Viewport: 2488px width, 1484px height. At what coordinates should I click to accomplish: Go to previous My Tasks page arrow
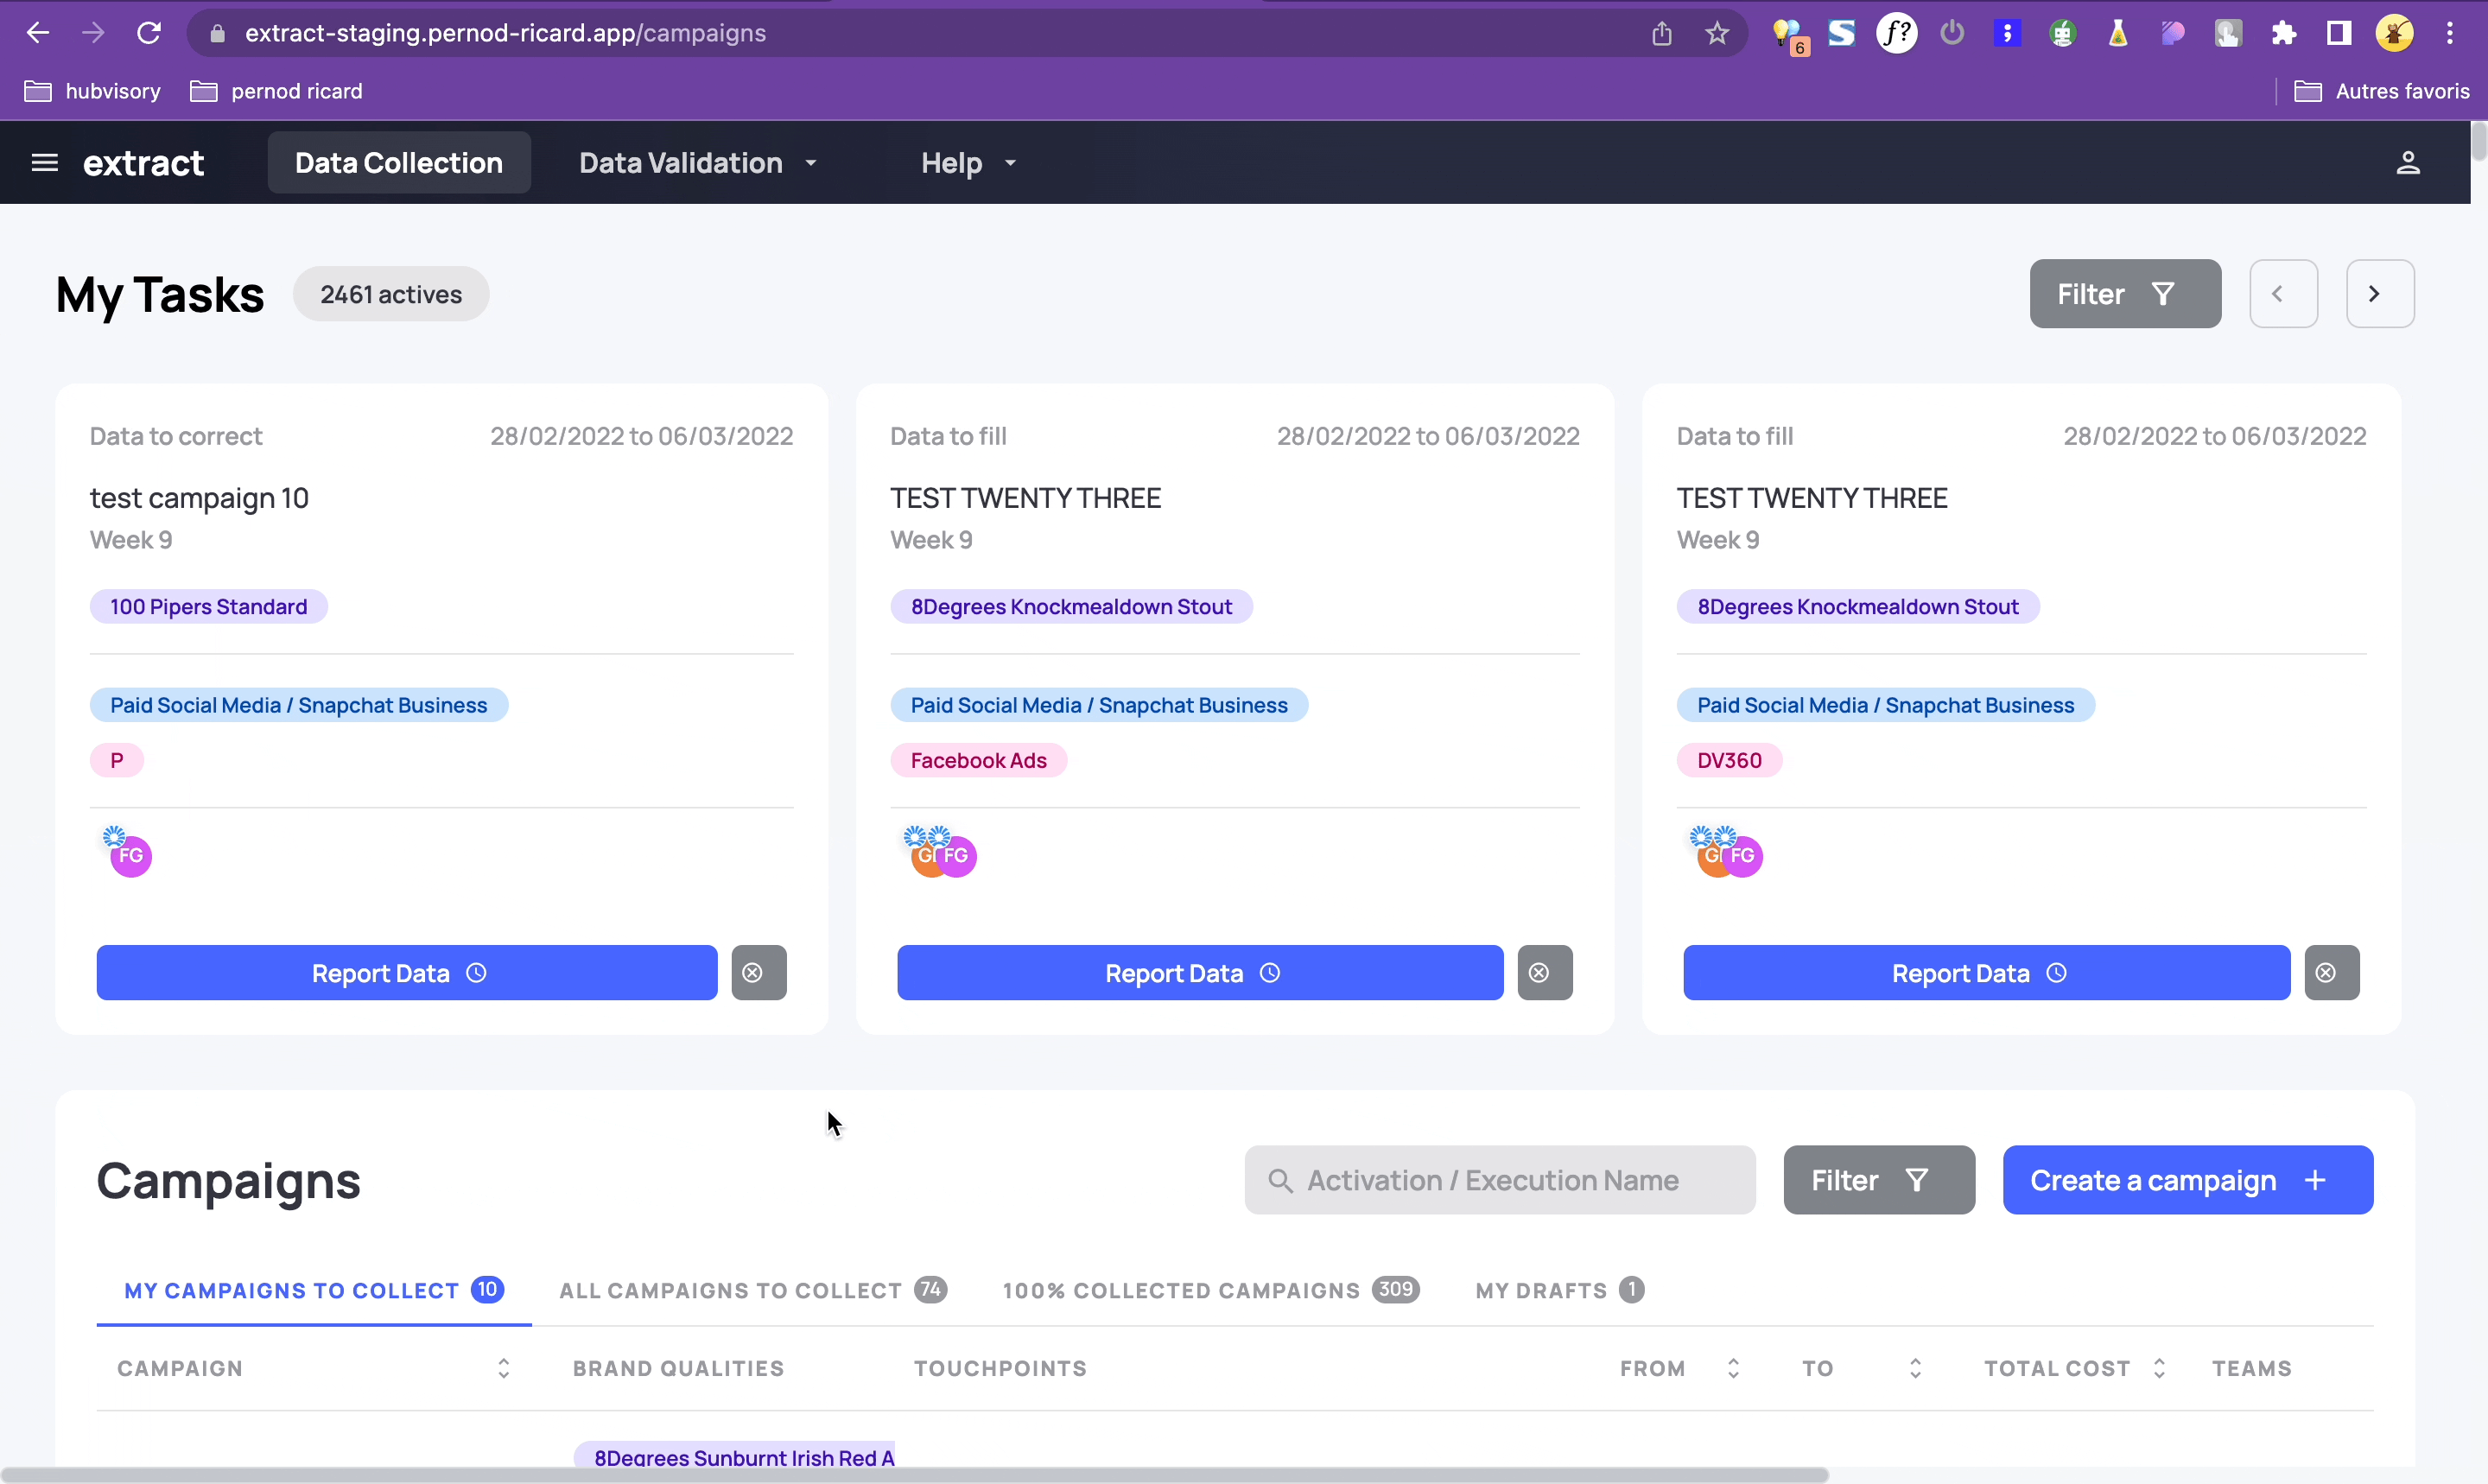[2283, 294]
